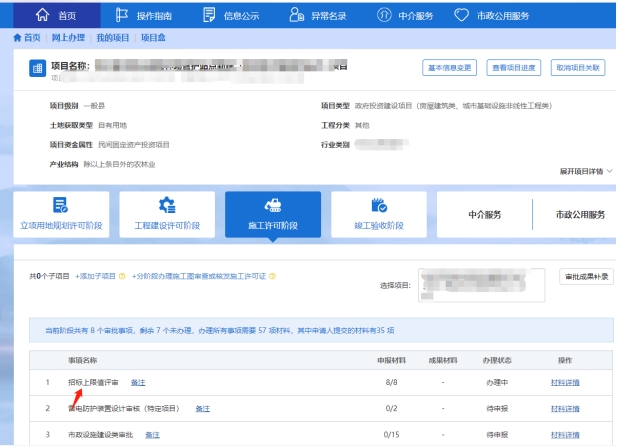Click the 事项名称 column header
This screenshot has width=617, height=446.
pyautogui.click(x=82, y=360)
